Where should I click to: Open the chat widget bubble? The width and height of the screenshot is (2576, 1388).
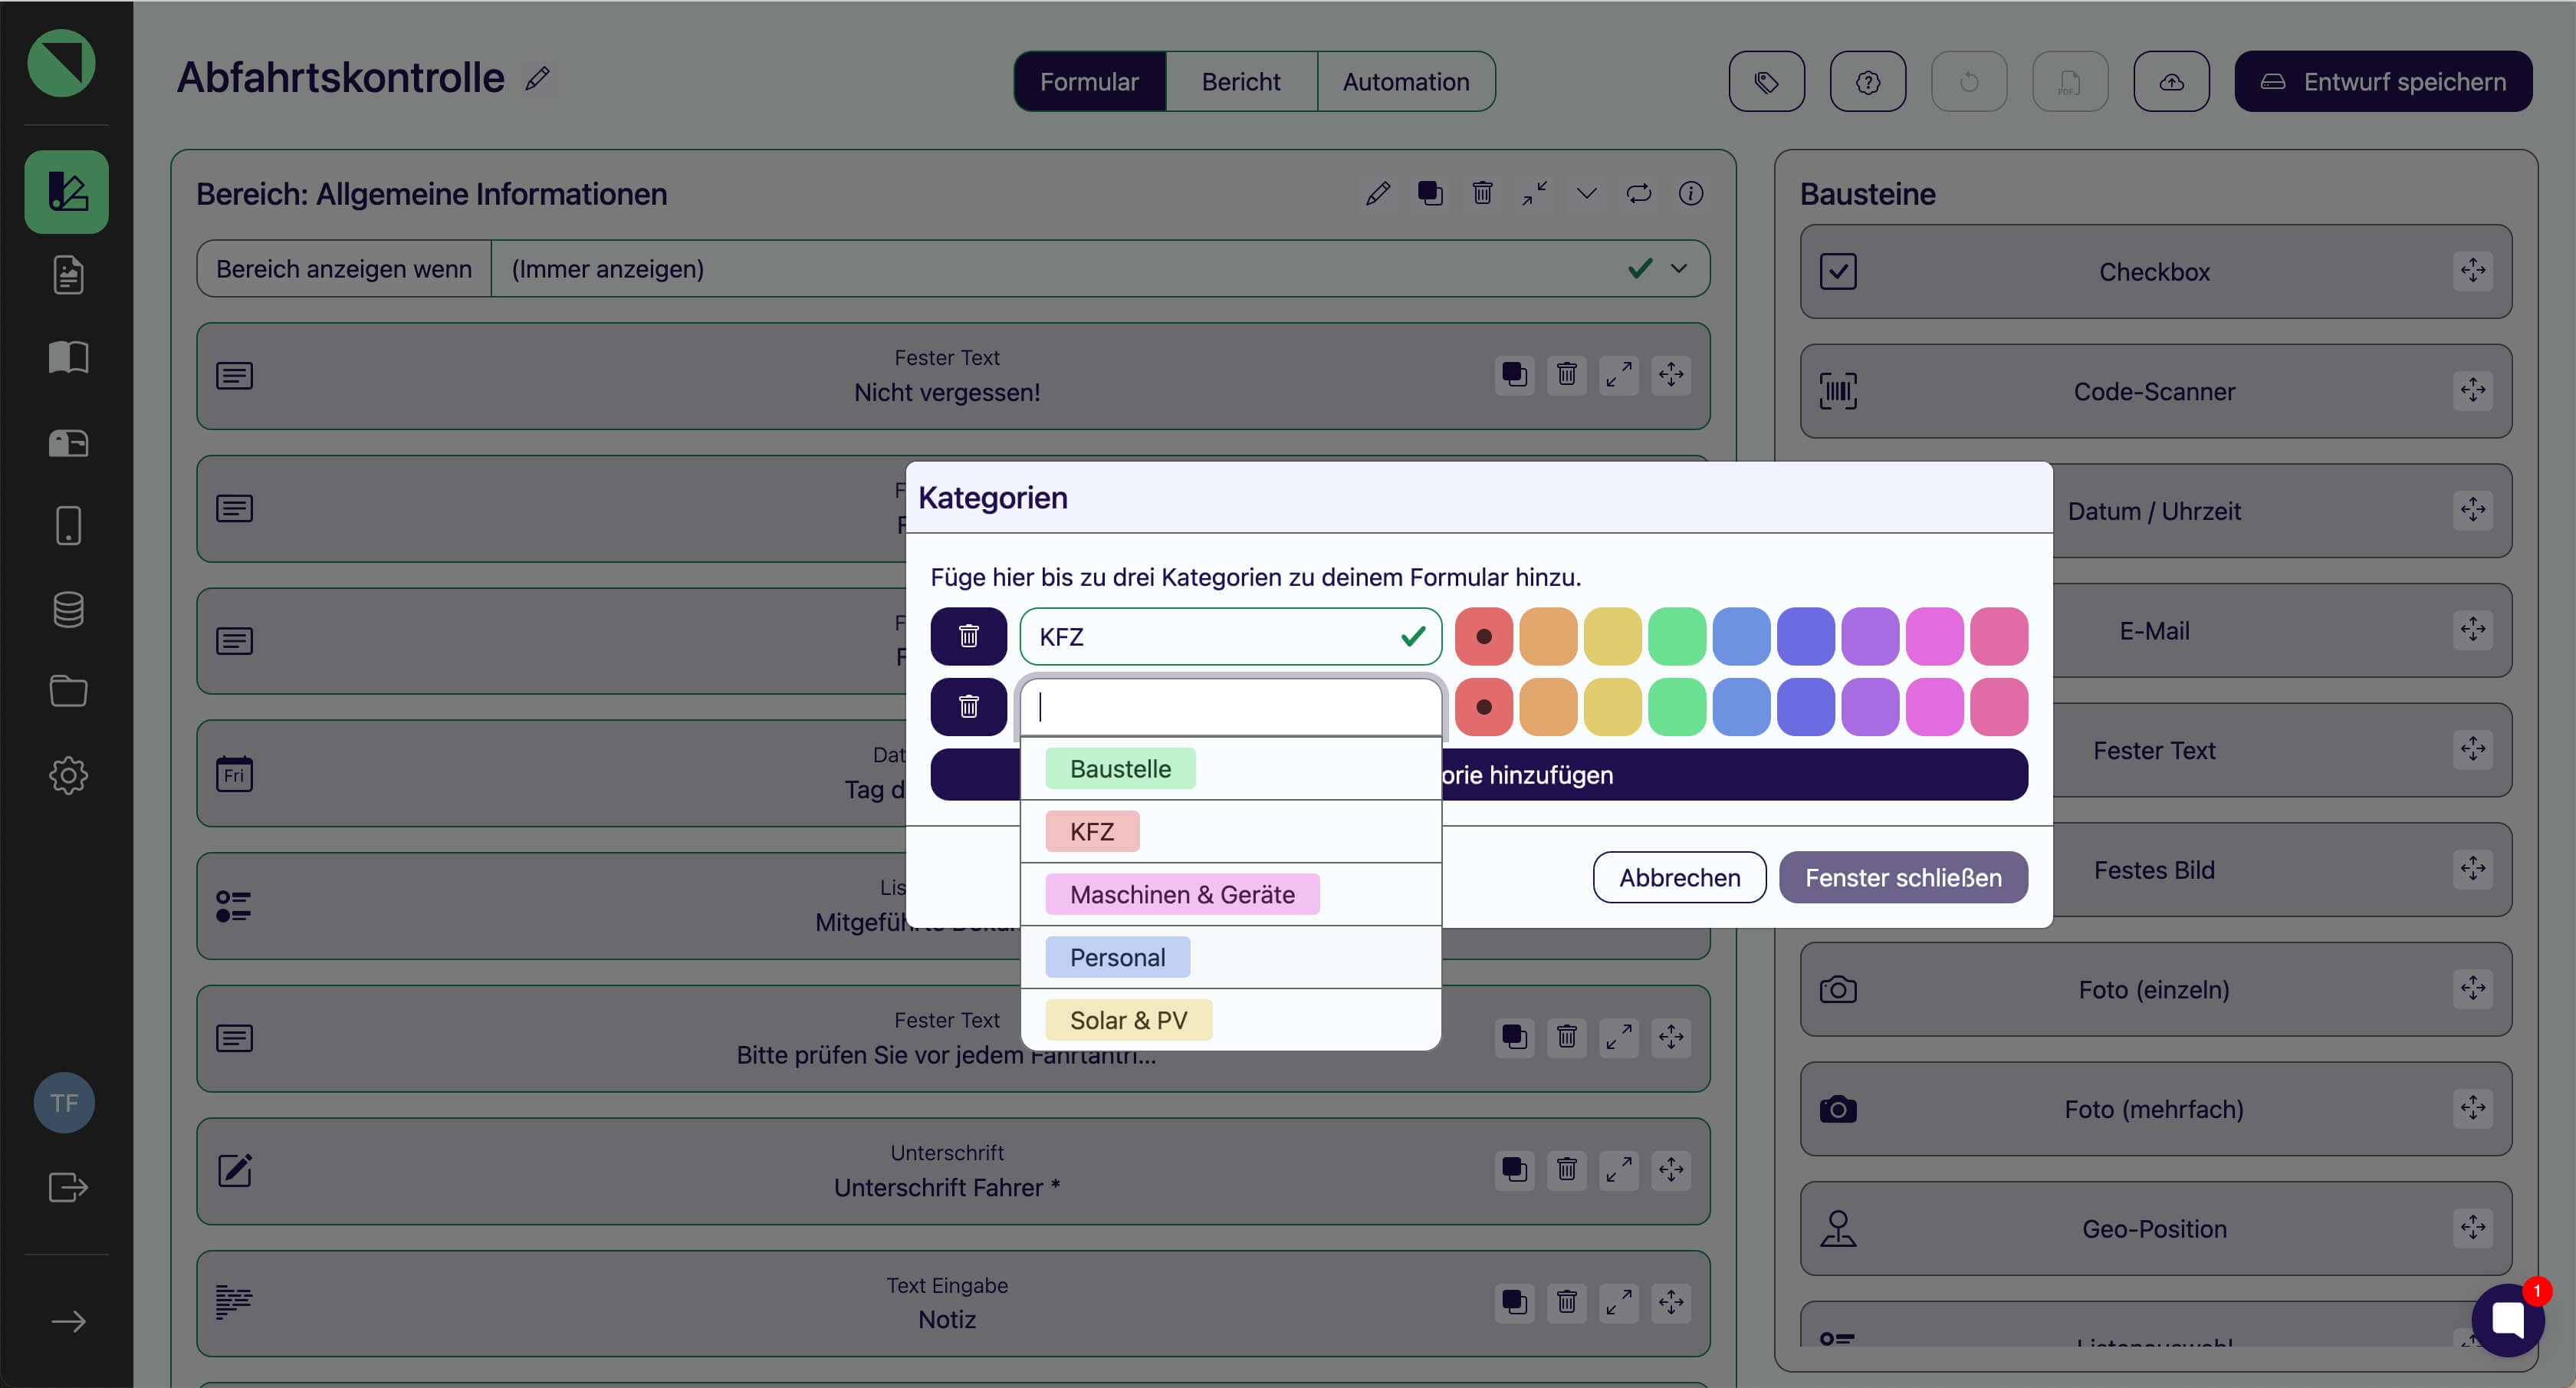click(2508, 1320)
